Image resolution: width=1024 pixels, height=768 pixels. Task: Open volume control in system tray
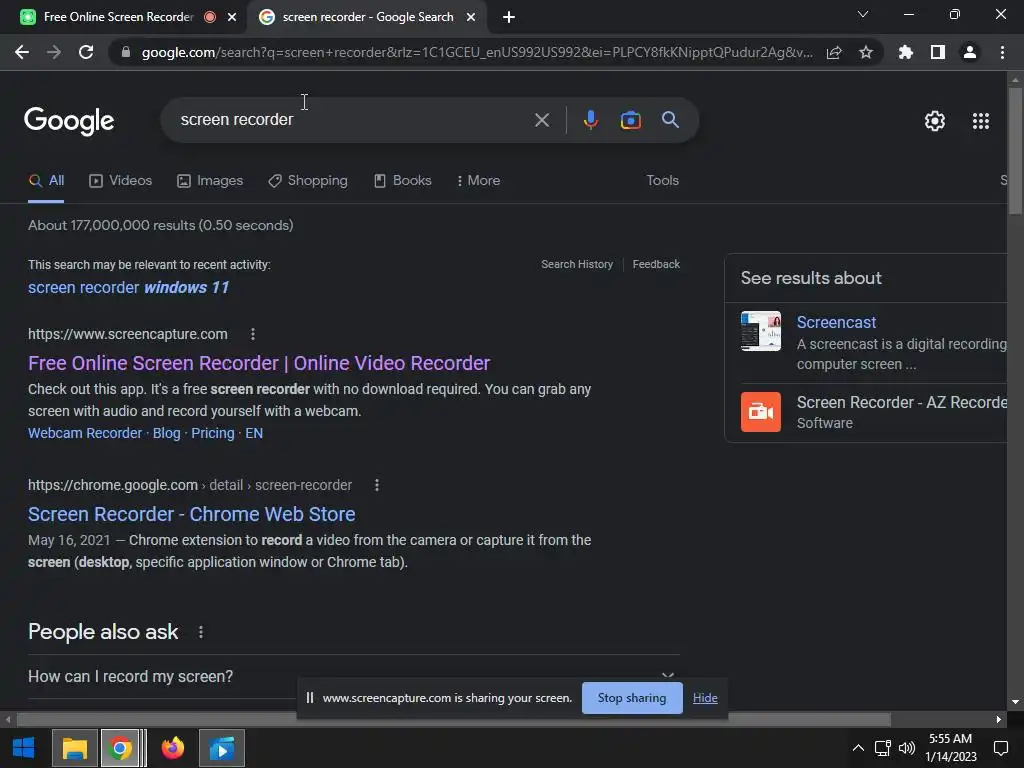coord(907,748)
